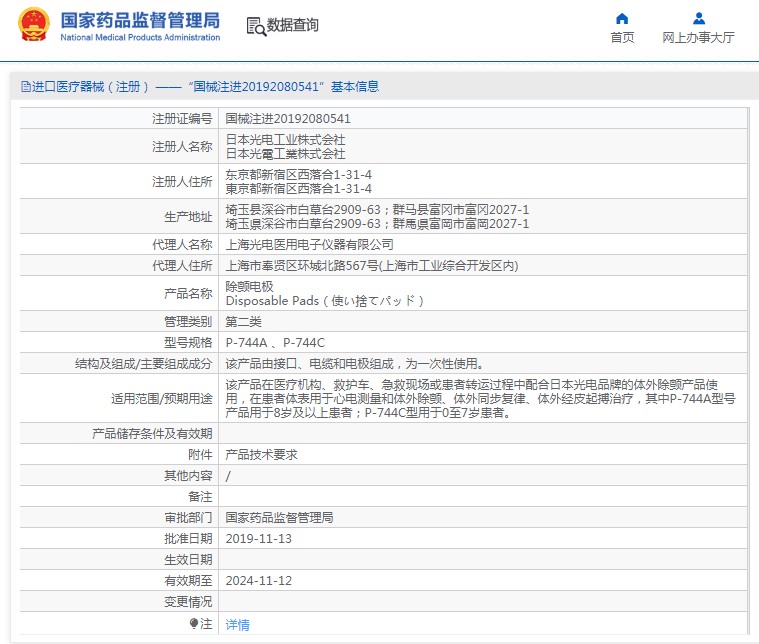
Task: Click the 有效期至 label
Action: click(x=188, y=581)
